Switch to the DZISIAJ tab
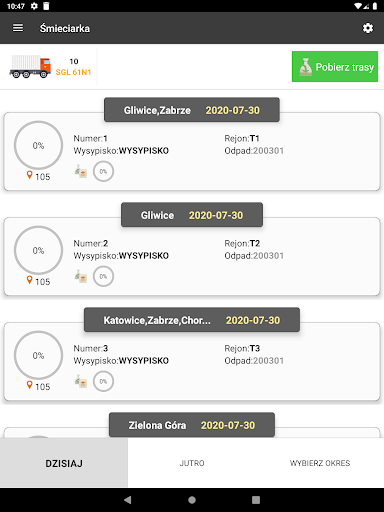This screenshot has height=512, width=384. tap(64, 463)
